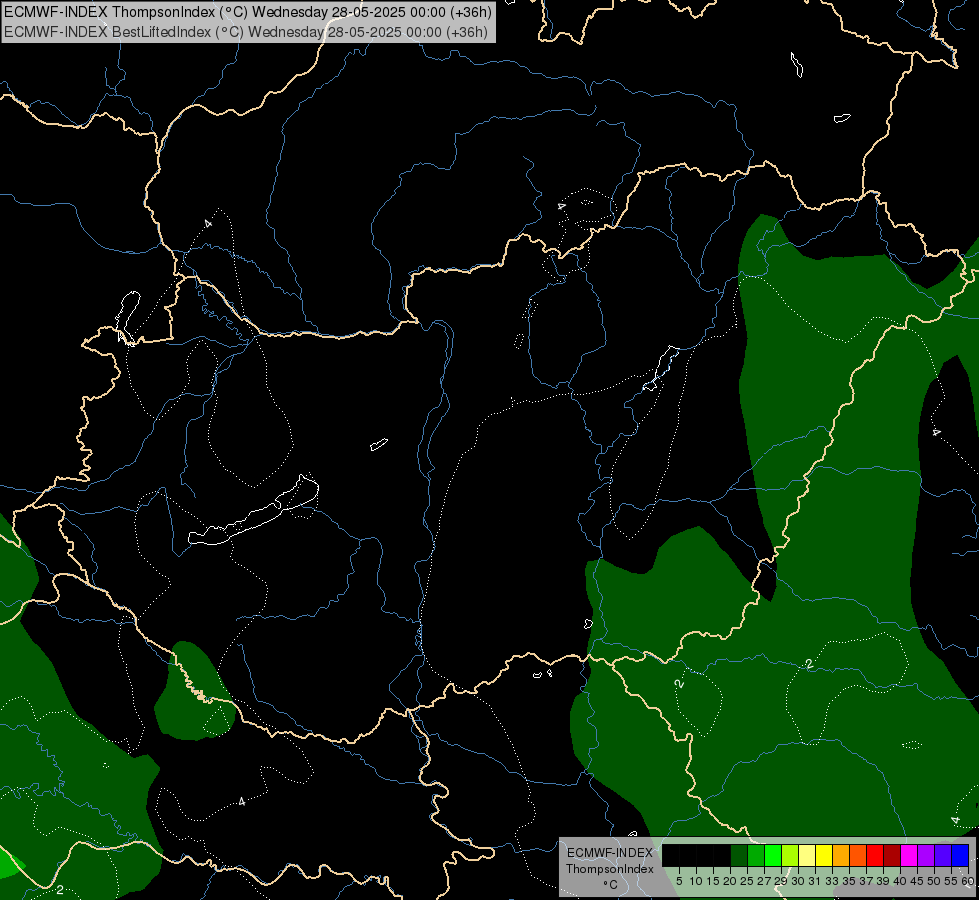Click the ECMWF-INDEX label in the legend
Viewport: 979px width, 900px height.
click(610, 853)
